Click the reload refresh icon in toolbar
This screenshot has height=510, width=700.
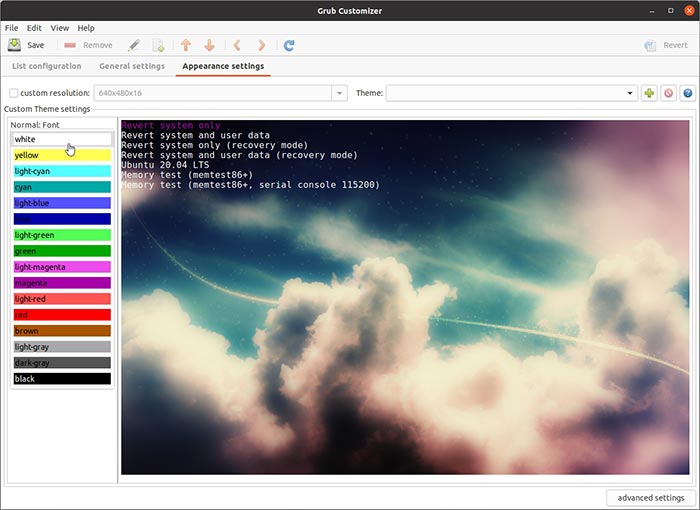tap(289, 45)
